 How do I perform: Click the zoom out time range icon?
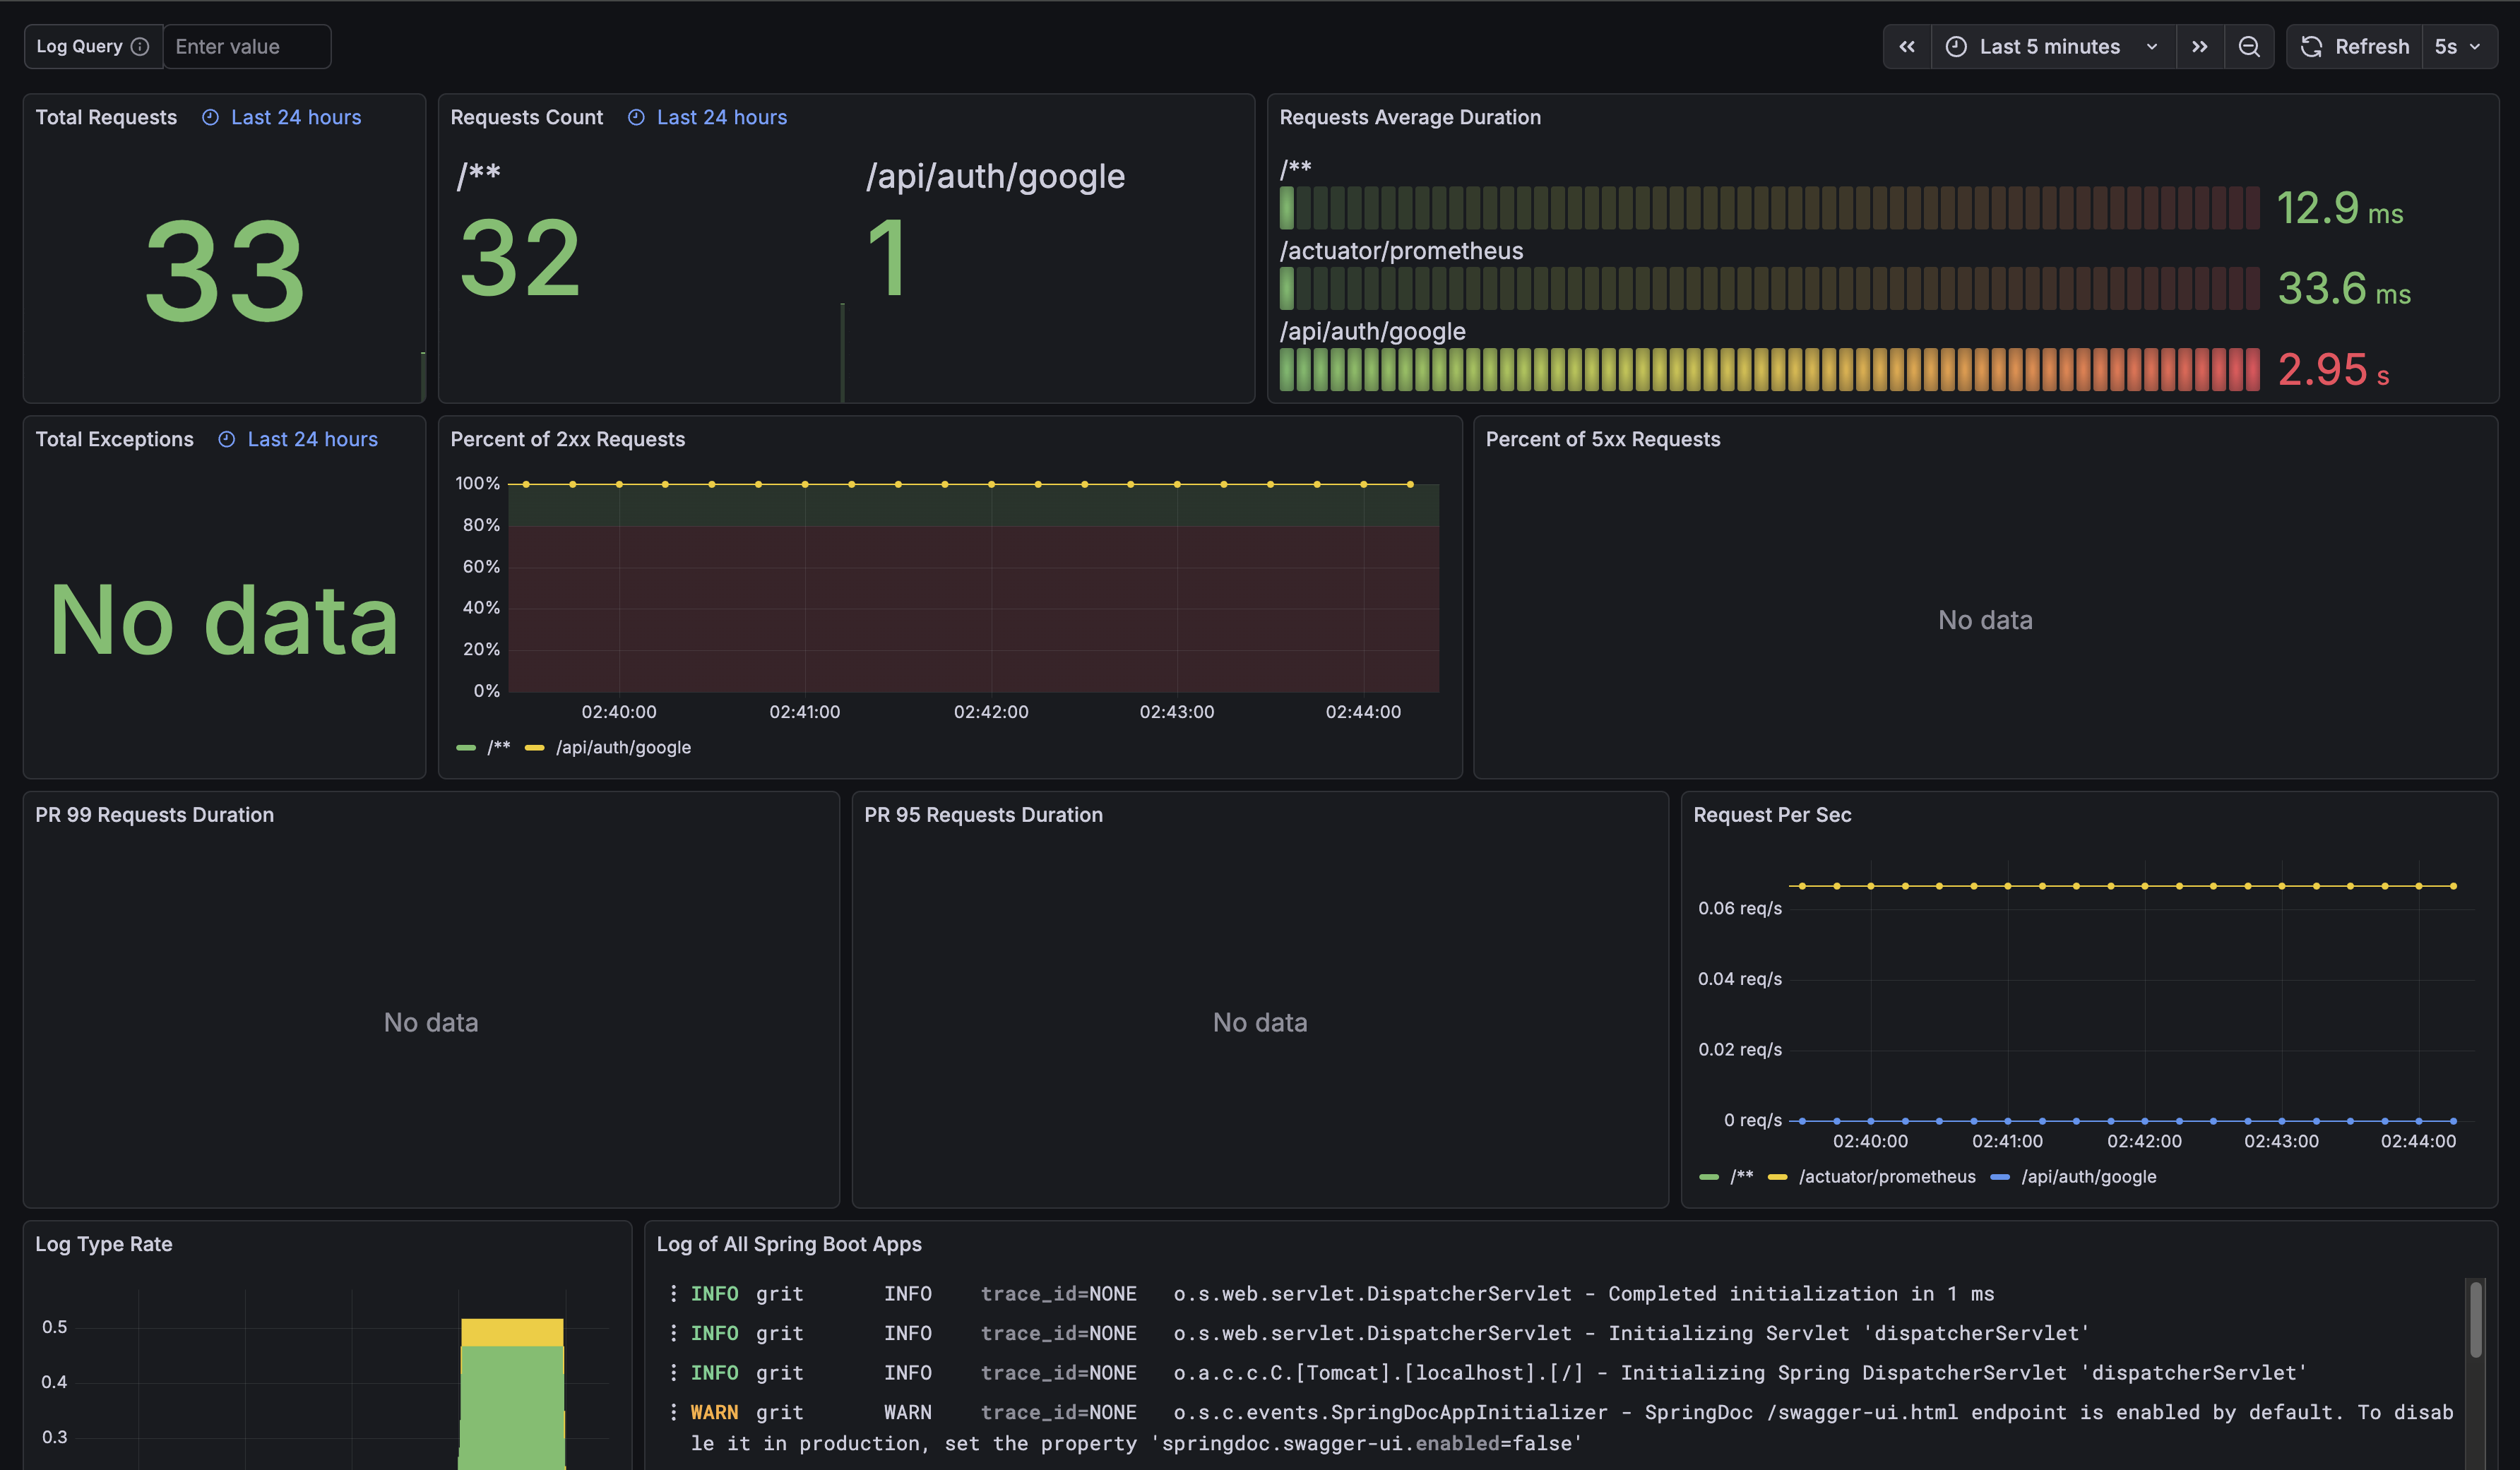pos(2249,47)
